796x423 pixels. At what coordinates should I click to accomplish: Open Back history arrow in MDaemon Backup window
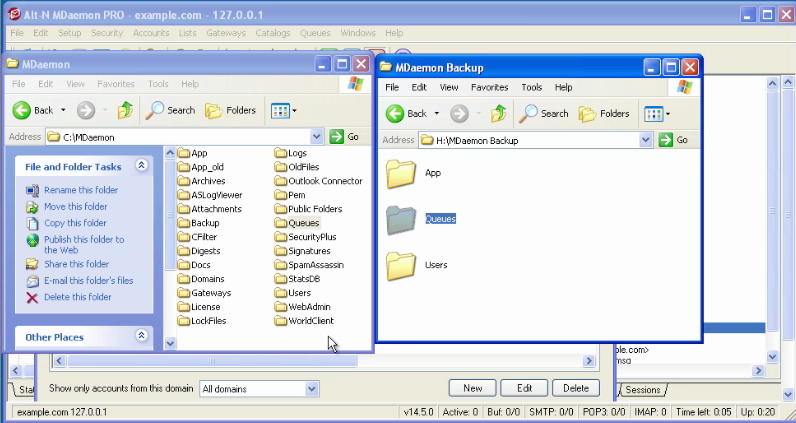click(437, 114)
